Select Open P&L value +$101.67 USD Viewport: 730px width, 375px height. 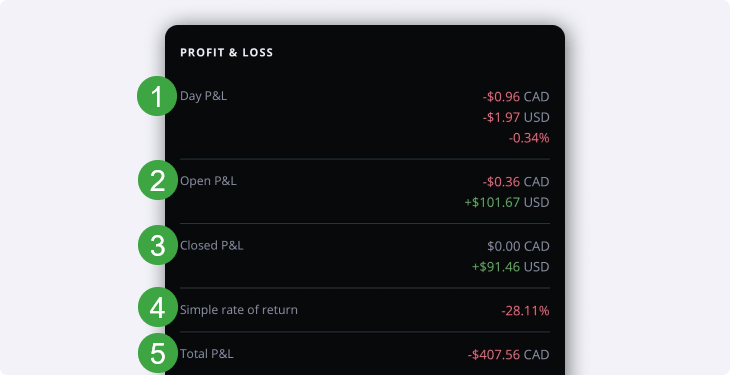pyautogui.click(x=507, y=203)
